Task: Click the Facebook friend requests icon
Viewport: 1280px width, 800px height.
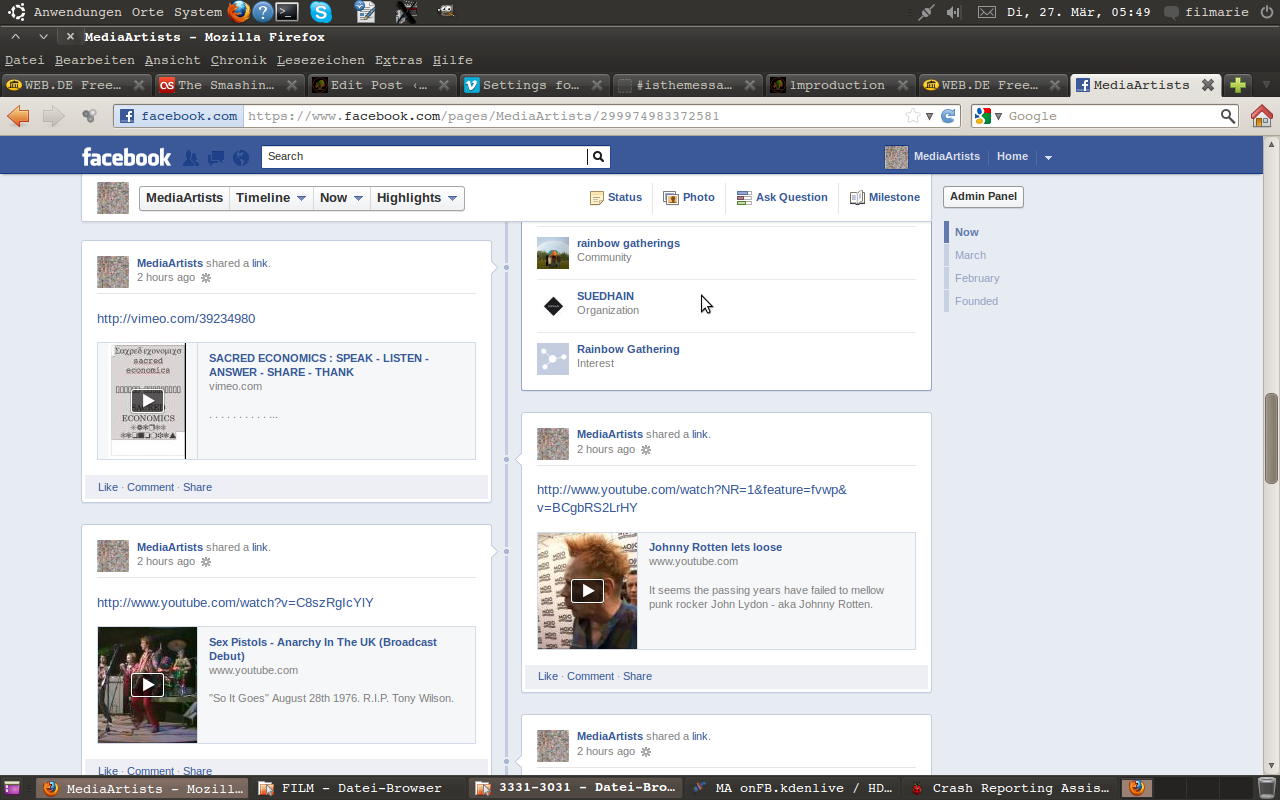Action: pyautogui.click(x=191, y=157)
